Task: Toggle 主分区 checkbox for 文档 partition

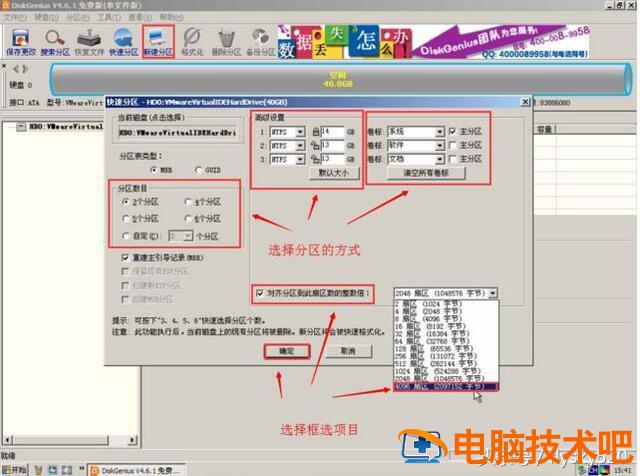Action: tap(452, 158)
